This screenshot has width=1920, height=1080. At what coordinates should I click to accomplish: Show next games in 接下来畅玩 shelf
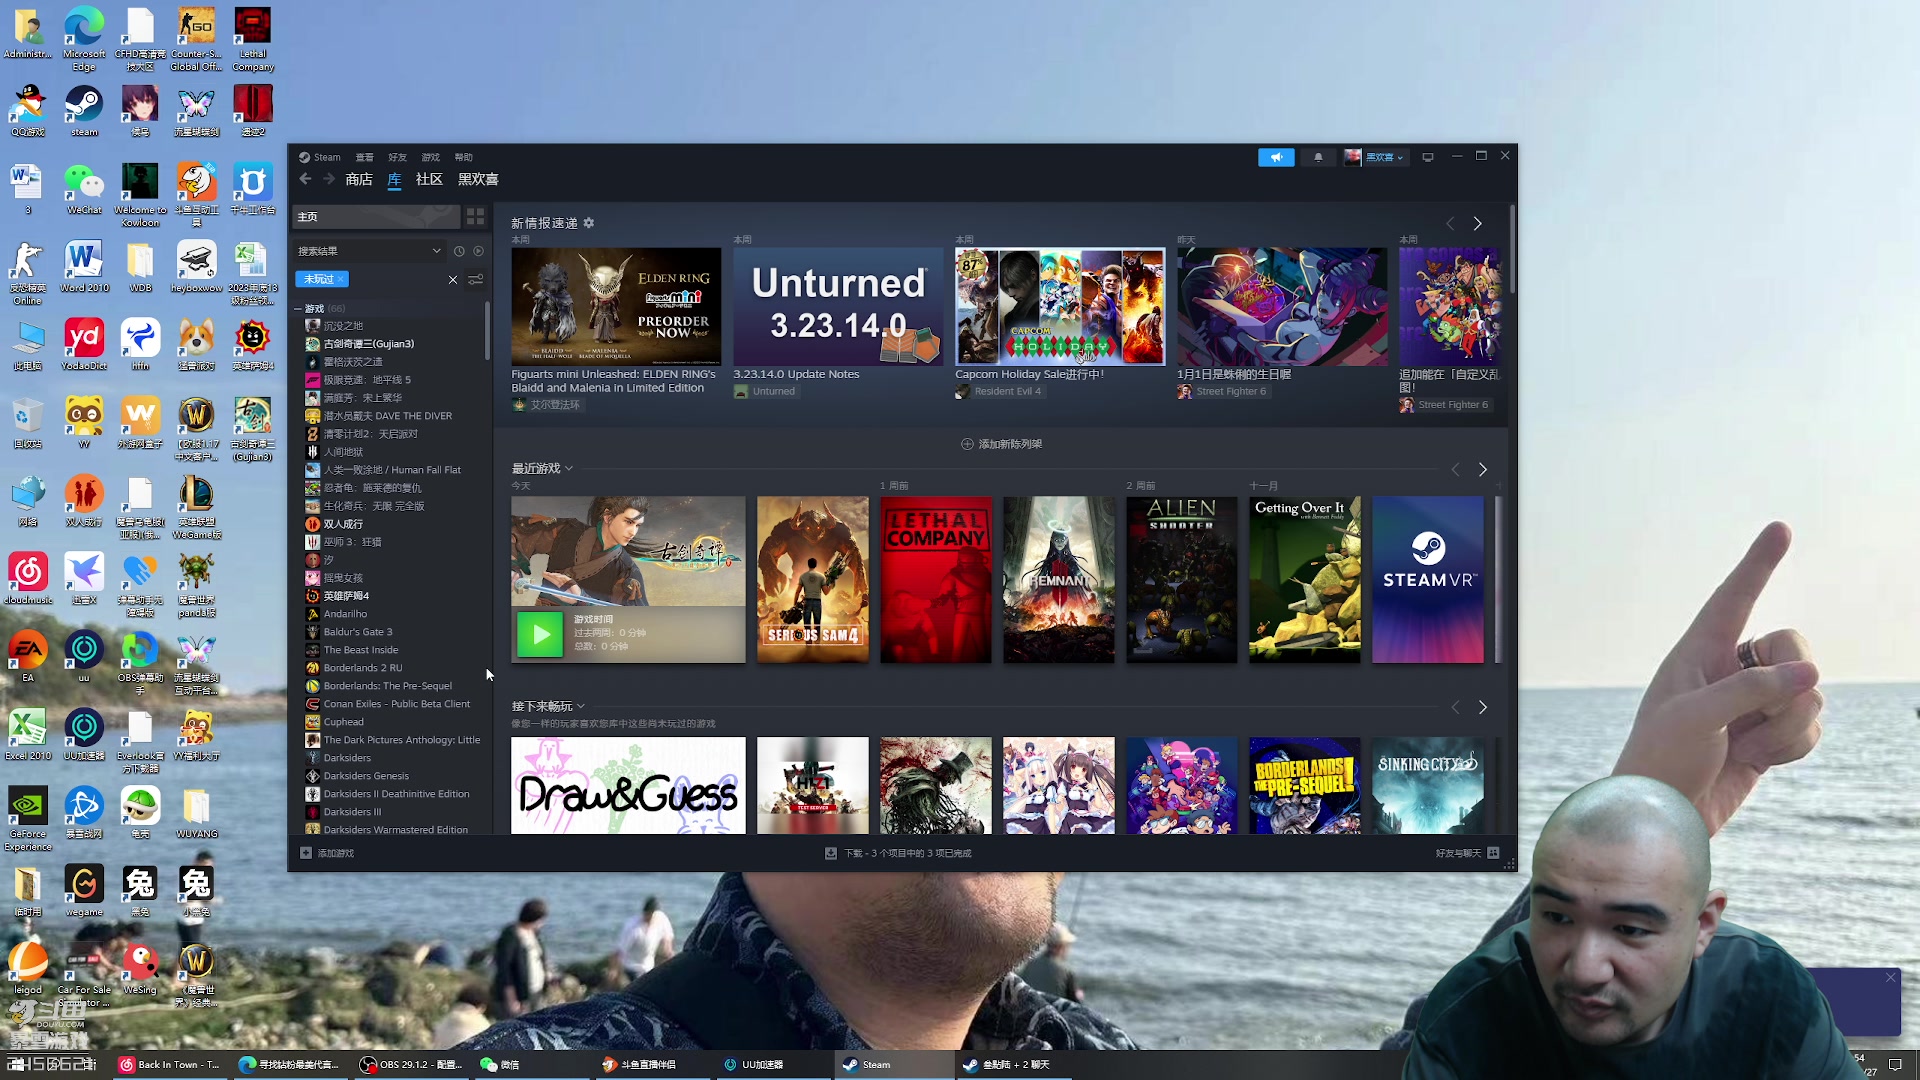(x=1483, y=707)
